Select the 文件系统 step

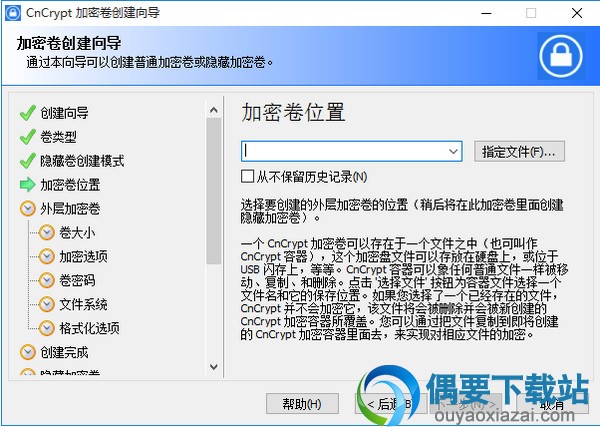coord(83,305)
